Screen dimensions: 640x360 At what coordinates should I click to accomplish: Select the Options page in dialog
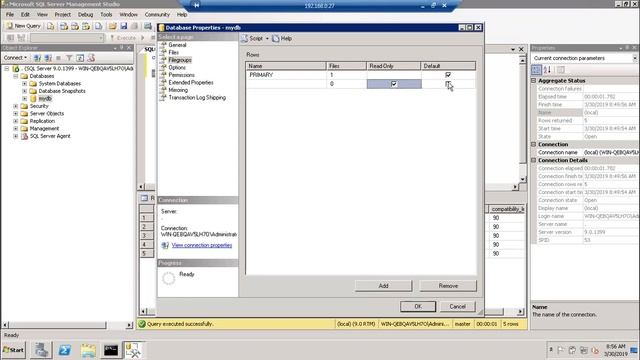click(177, 67)
